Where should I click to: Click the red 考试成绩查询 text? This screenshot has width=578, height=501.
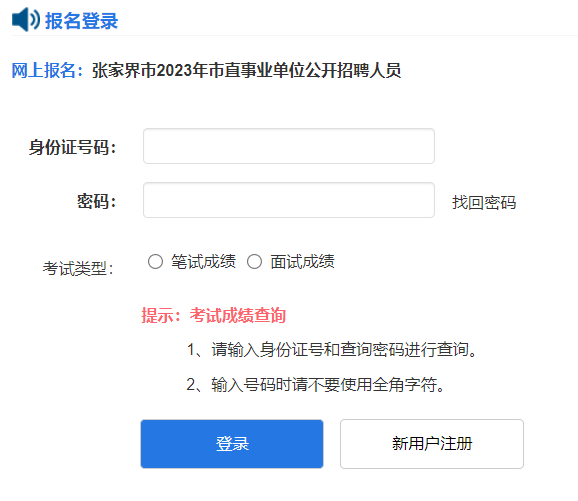click(238, 316)
